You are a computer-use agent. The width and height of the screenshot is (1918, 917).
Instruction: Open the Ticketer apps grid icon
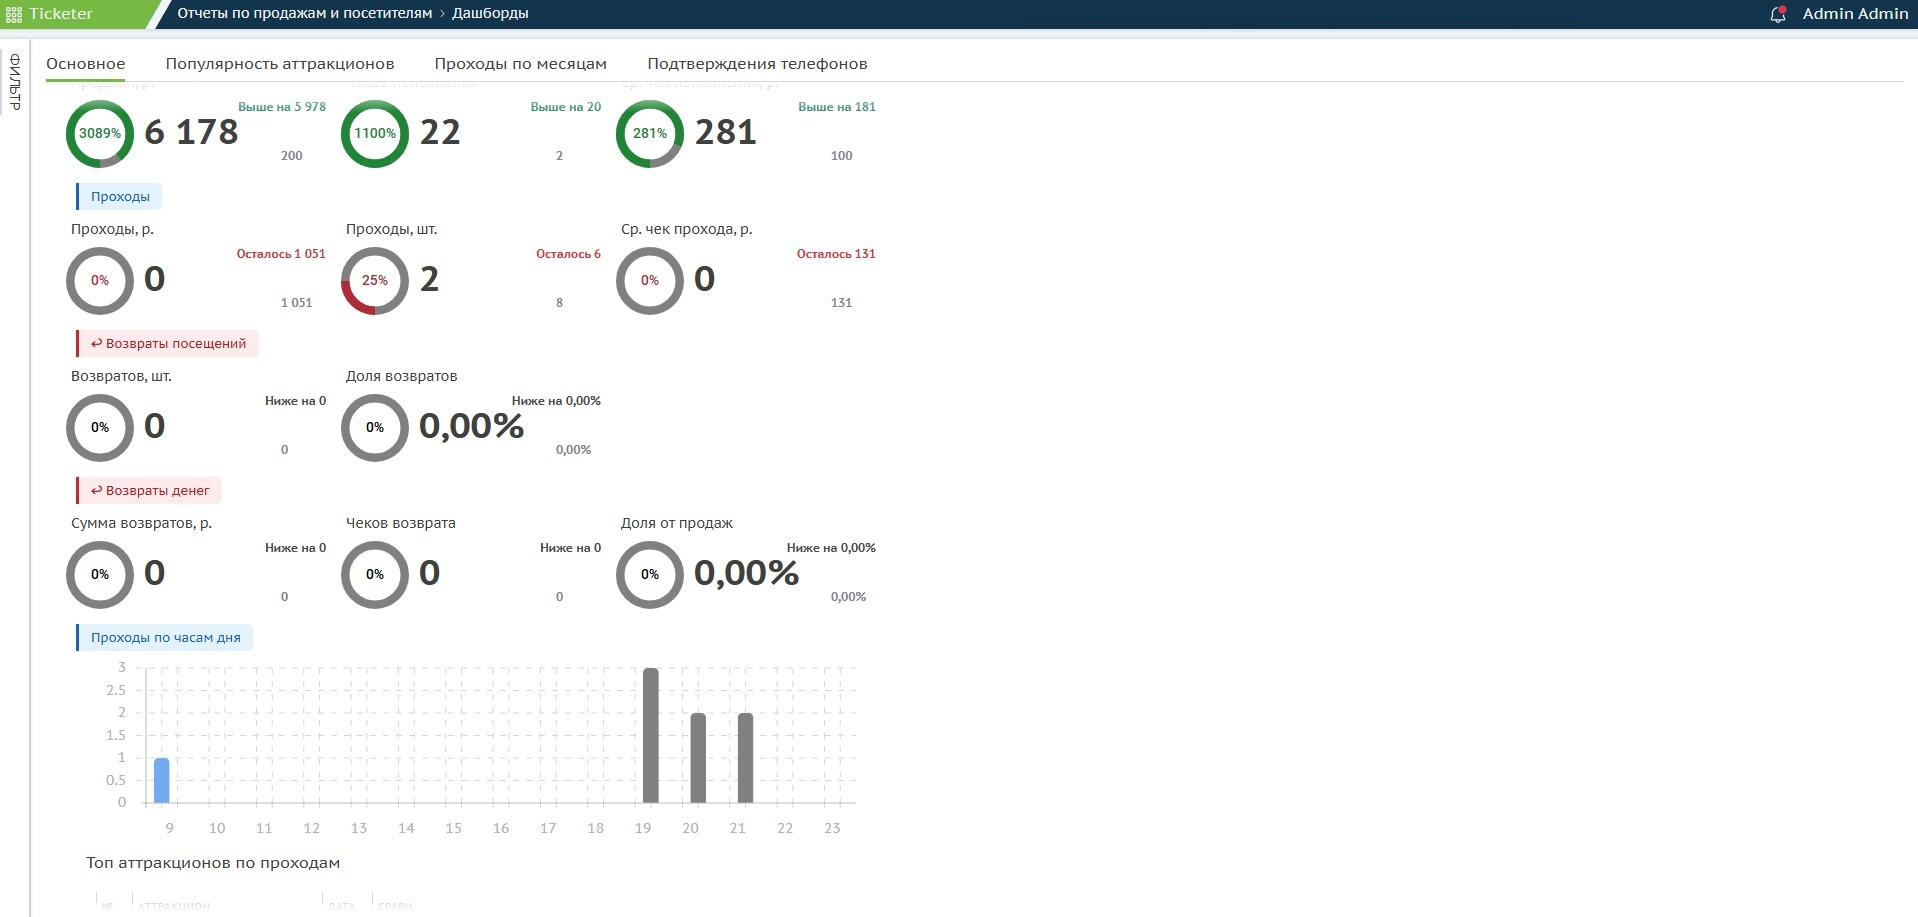point(14,14)
